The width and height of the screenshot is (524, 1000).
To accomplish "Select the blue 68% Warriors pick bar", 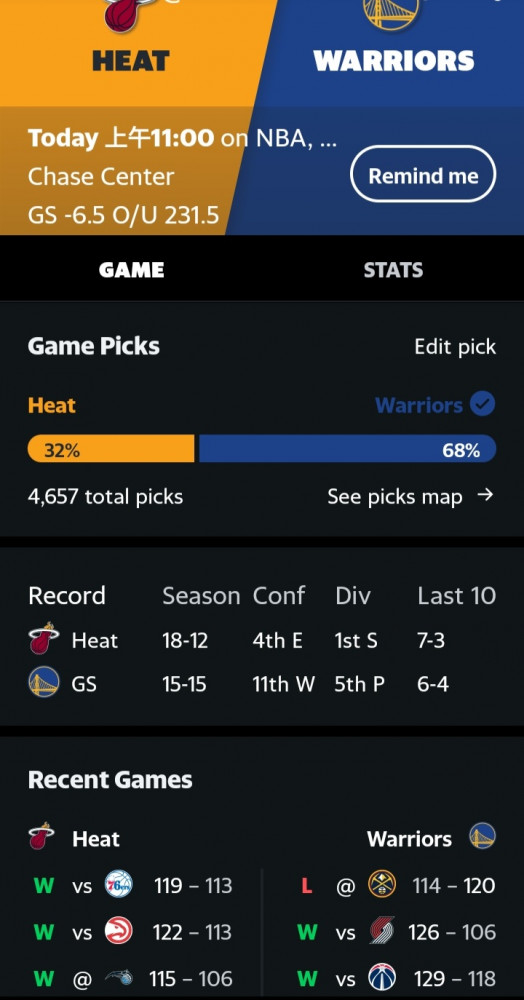I will (x=347, y=449).
